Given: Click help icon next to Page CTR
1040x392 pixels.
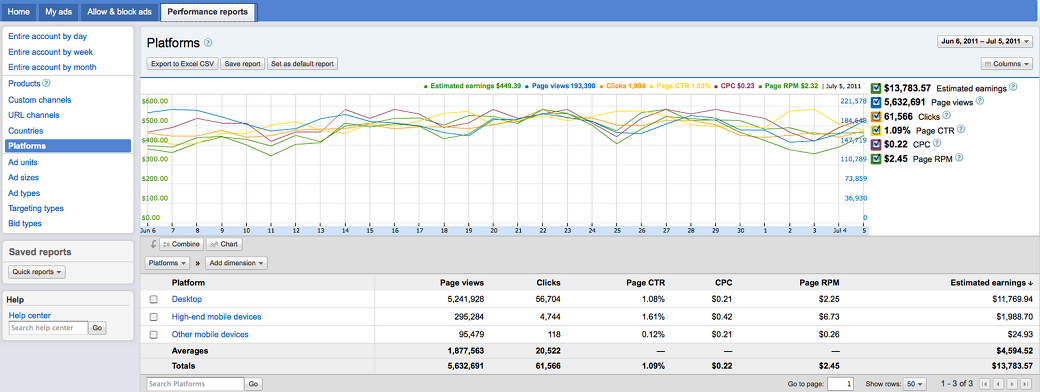Looking at the screenshot, I should 961,130.
